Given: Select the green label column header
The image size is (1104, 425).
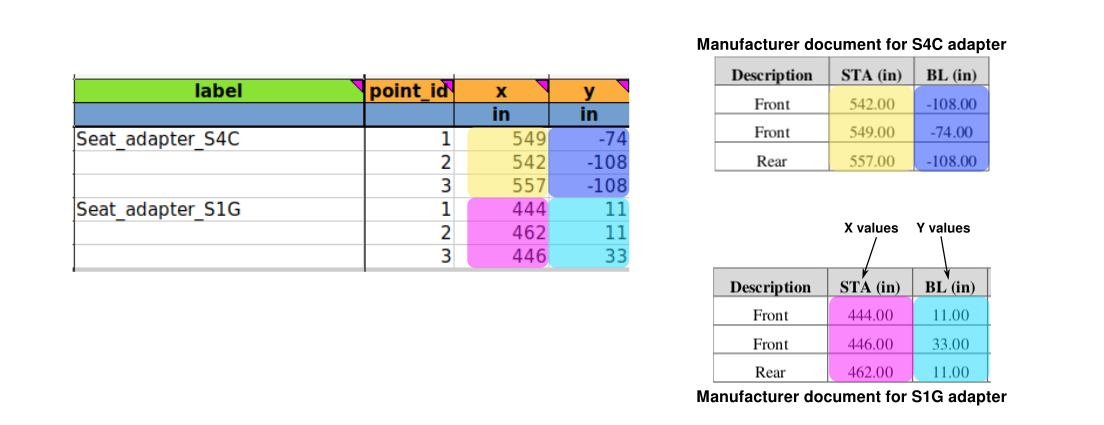Looking at the screenshot, I should (218, 92).
